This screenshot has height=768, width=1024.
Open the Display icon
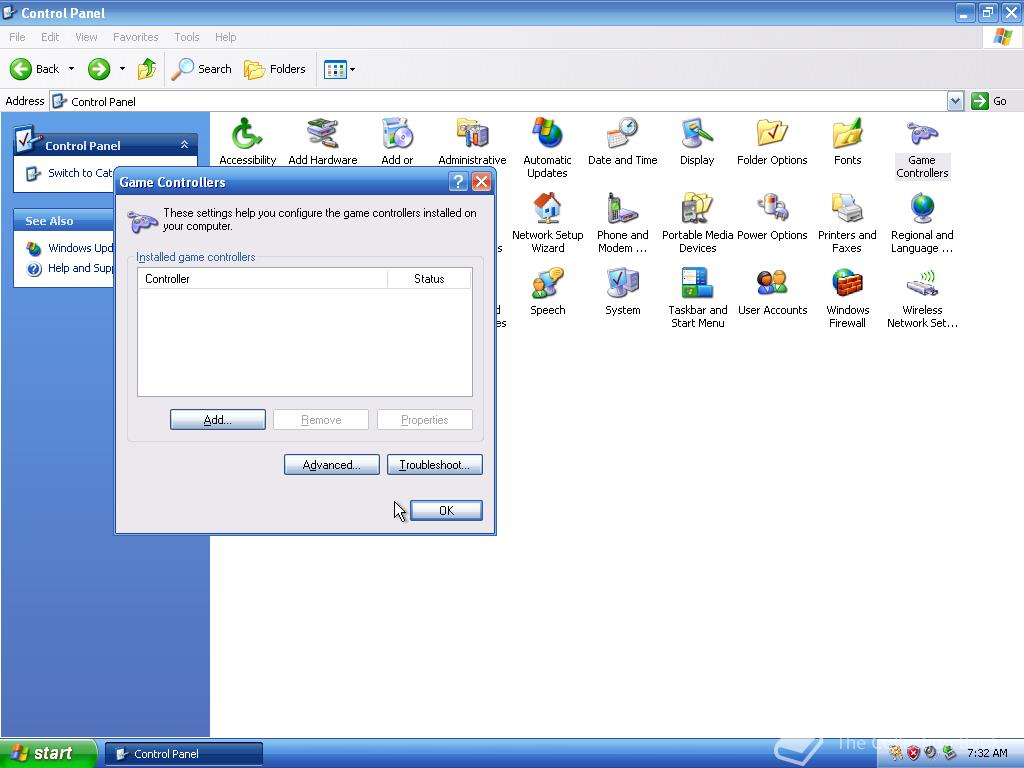click(x=697, y=140)
